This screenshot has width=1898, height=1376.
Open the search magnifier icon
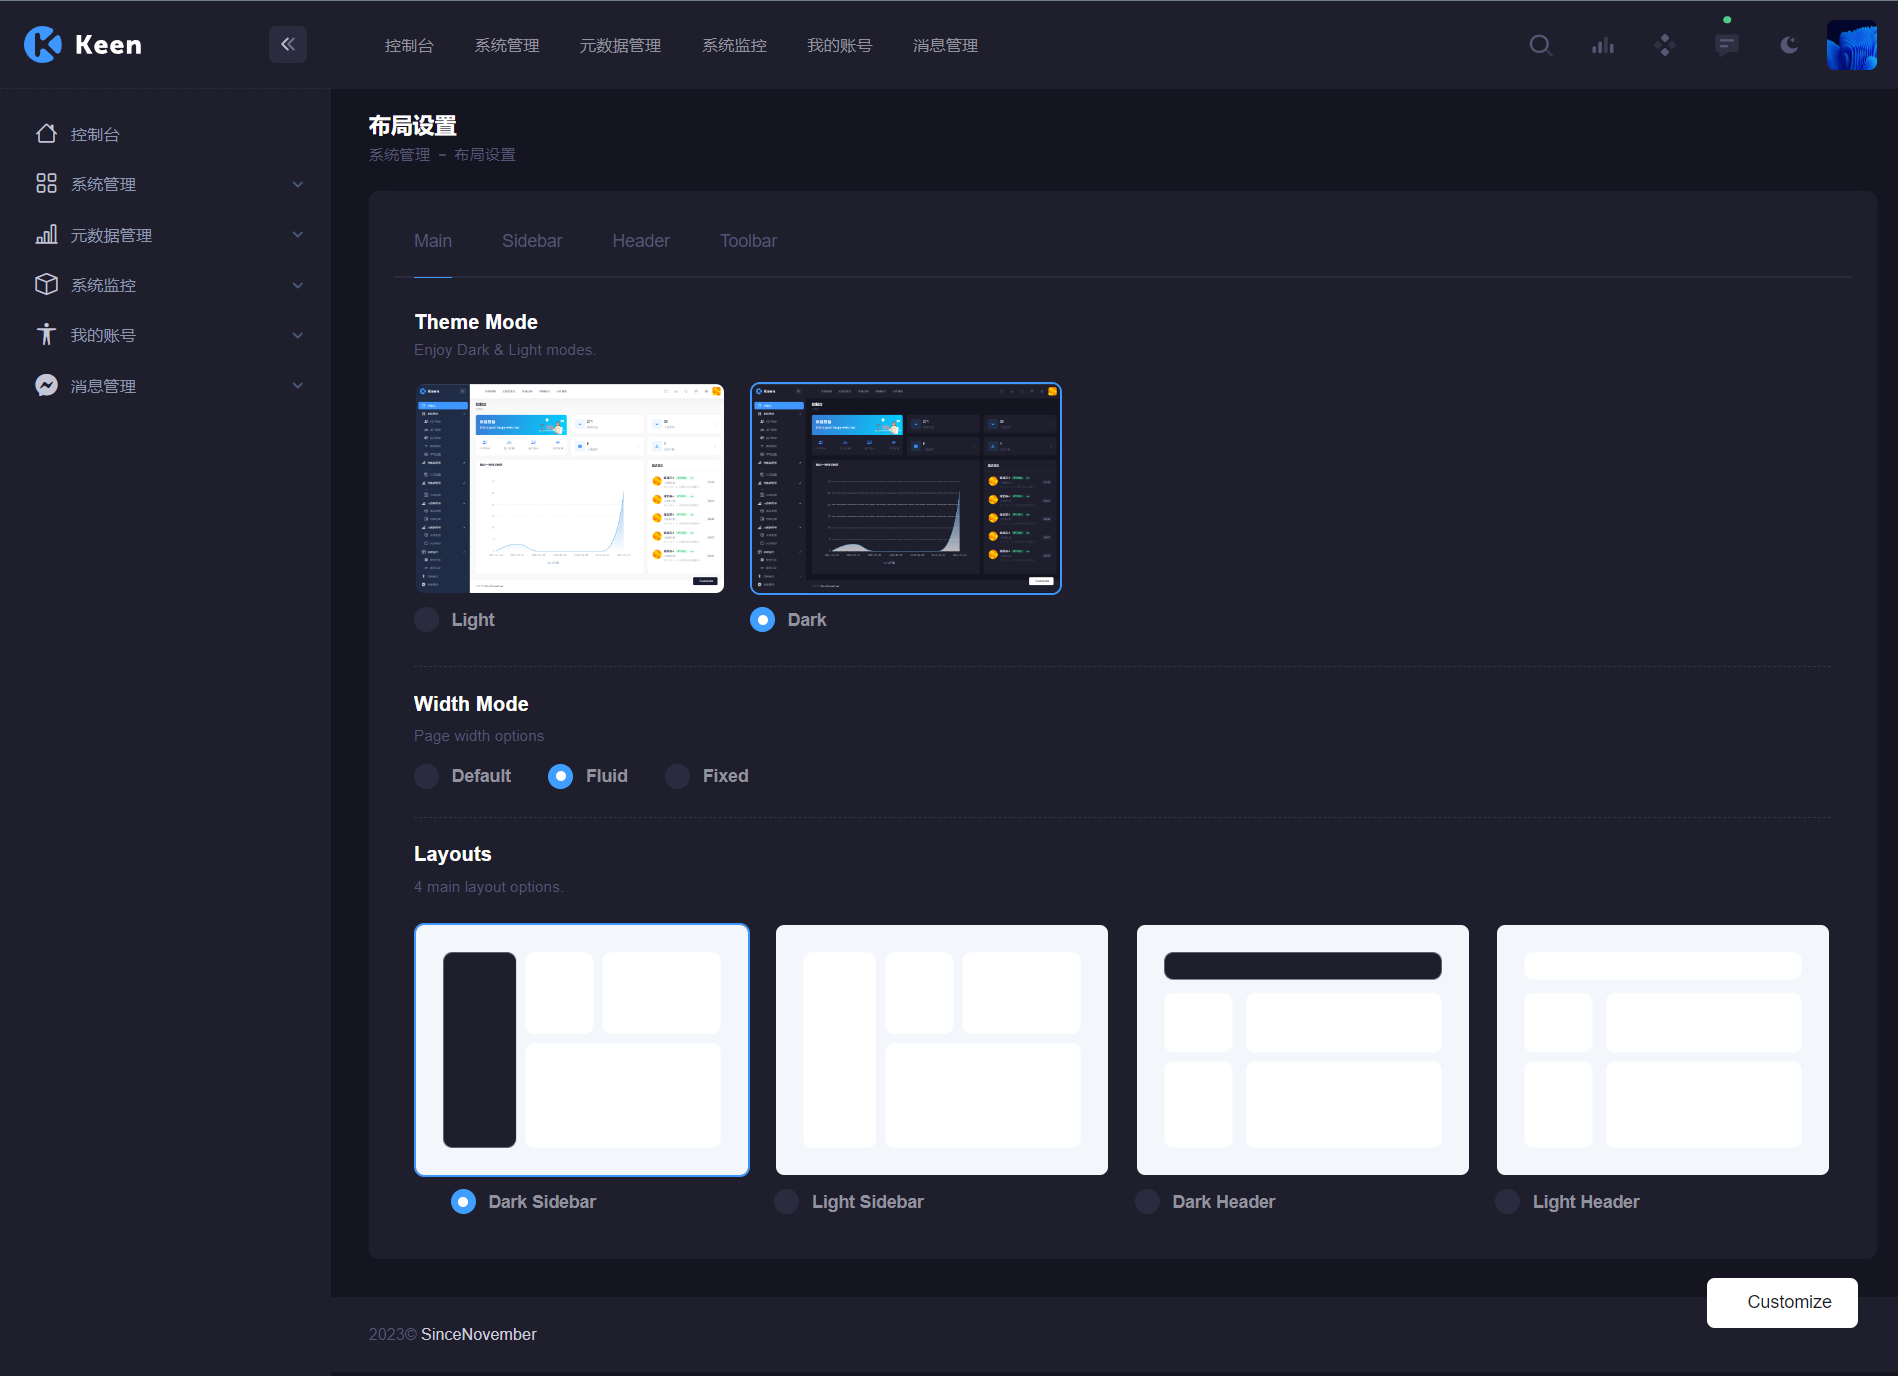tap(1540, 45)
